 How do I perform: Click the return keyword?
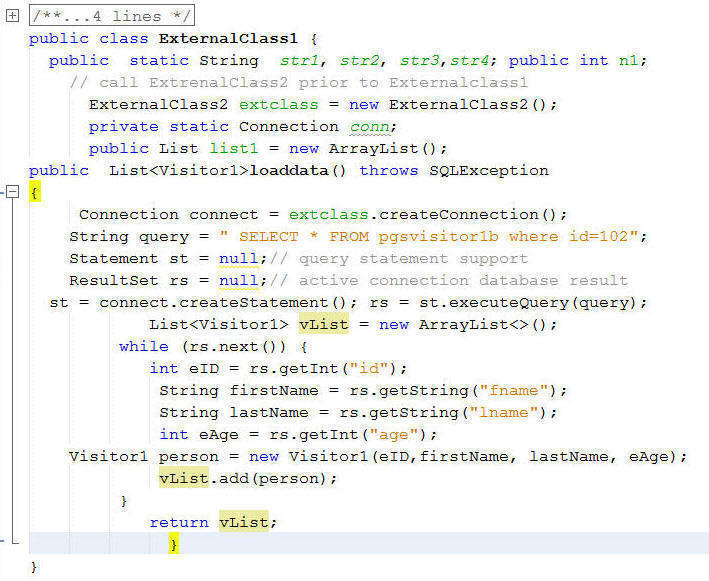(x=179, y=522)
